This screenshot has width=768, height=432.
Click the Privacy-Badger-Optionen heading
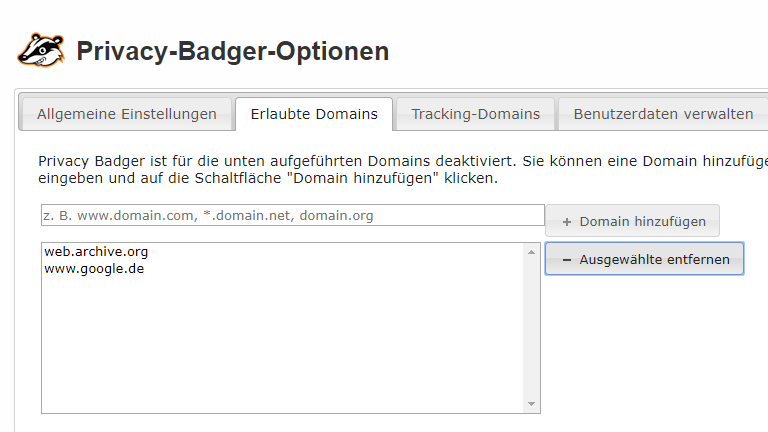[x=232, y=51]
